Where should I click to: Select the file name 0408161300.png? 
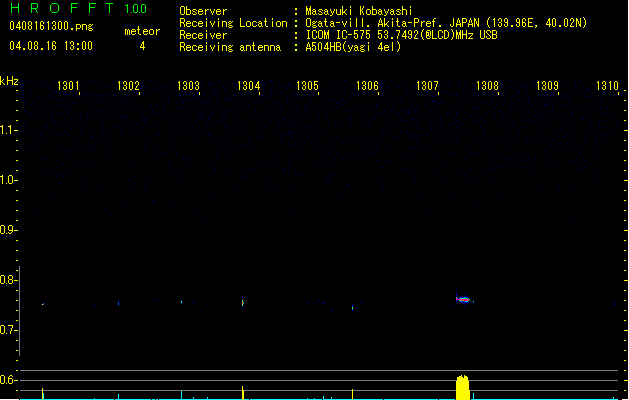(51, 26)
